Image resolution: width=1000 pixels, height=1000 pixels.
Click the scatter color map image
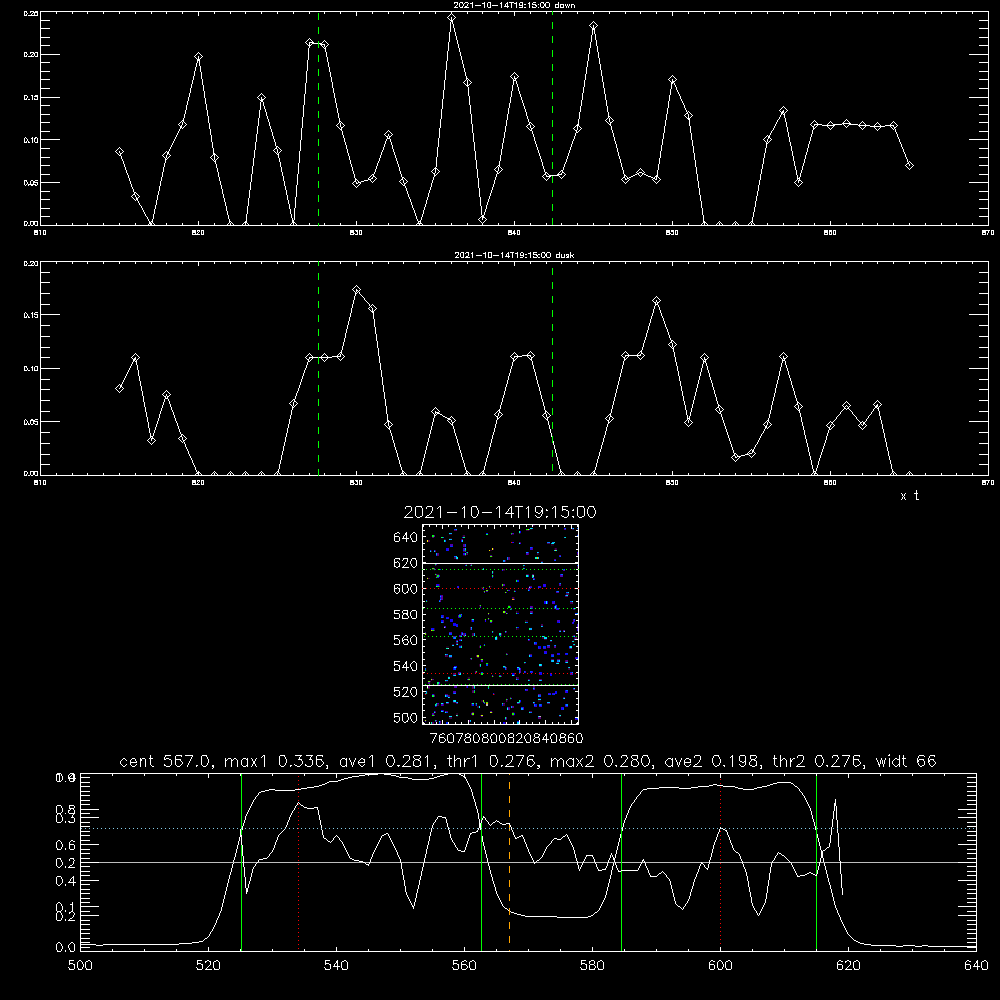pos(500,624)
